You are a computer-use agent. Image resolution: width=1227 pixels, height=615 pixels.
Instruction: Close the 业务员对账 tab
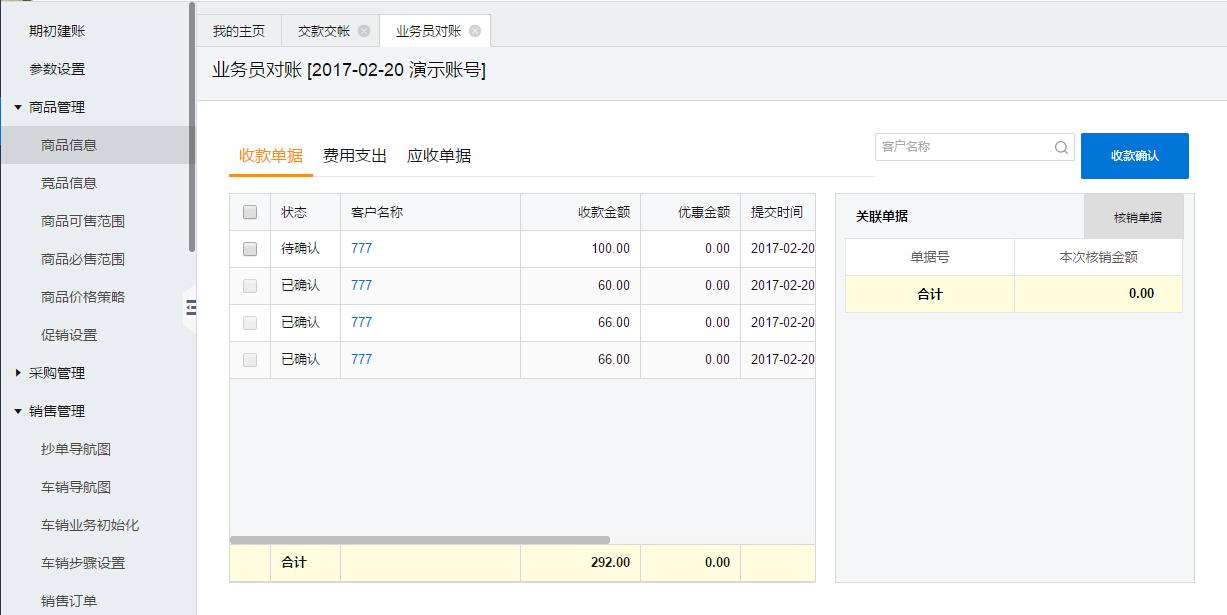[x=475, y=31]
